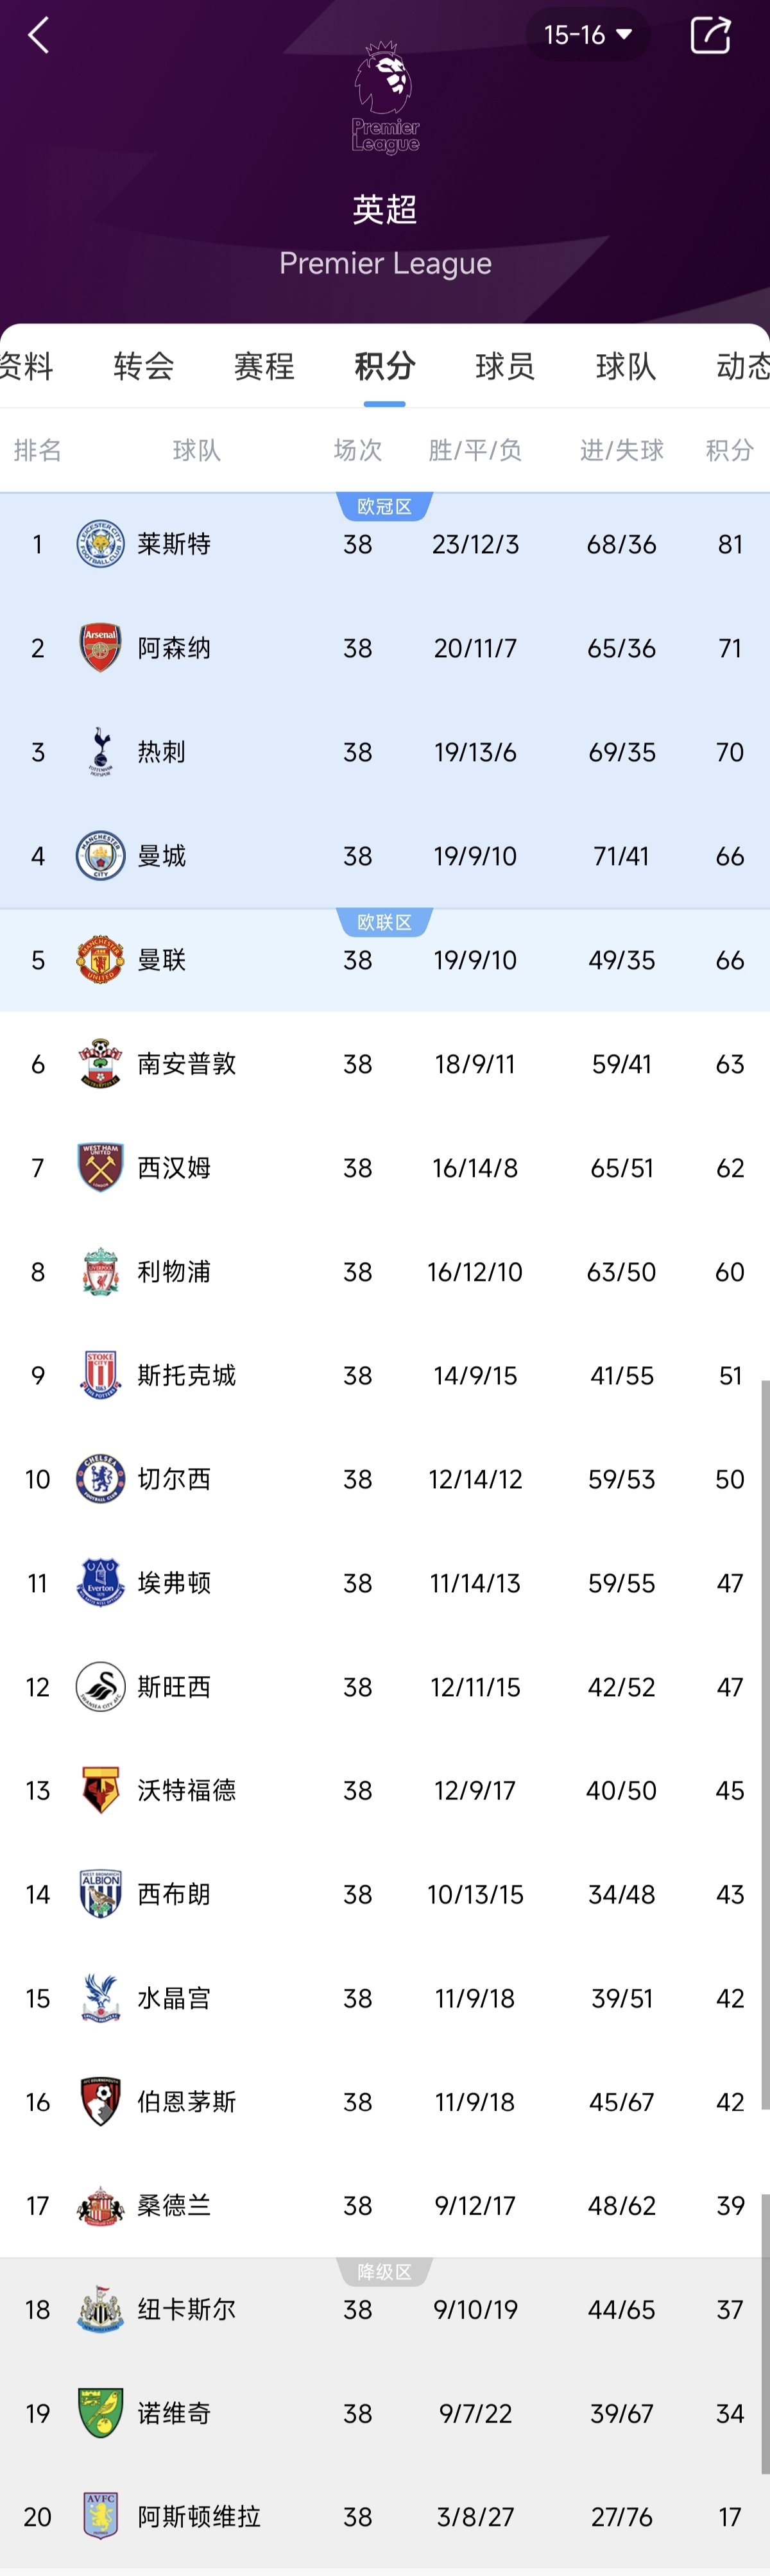770x2576 pixels.
Task: Tap the Norwich City club crest
Action: (x=100, y=2413)
